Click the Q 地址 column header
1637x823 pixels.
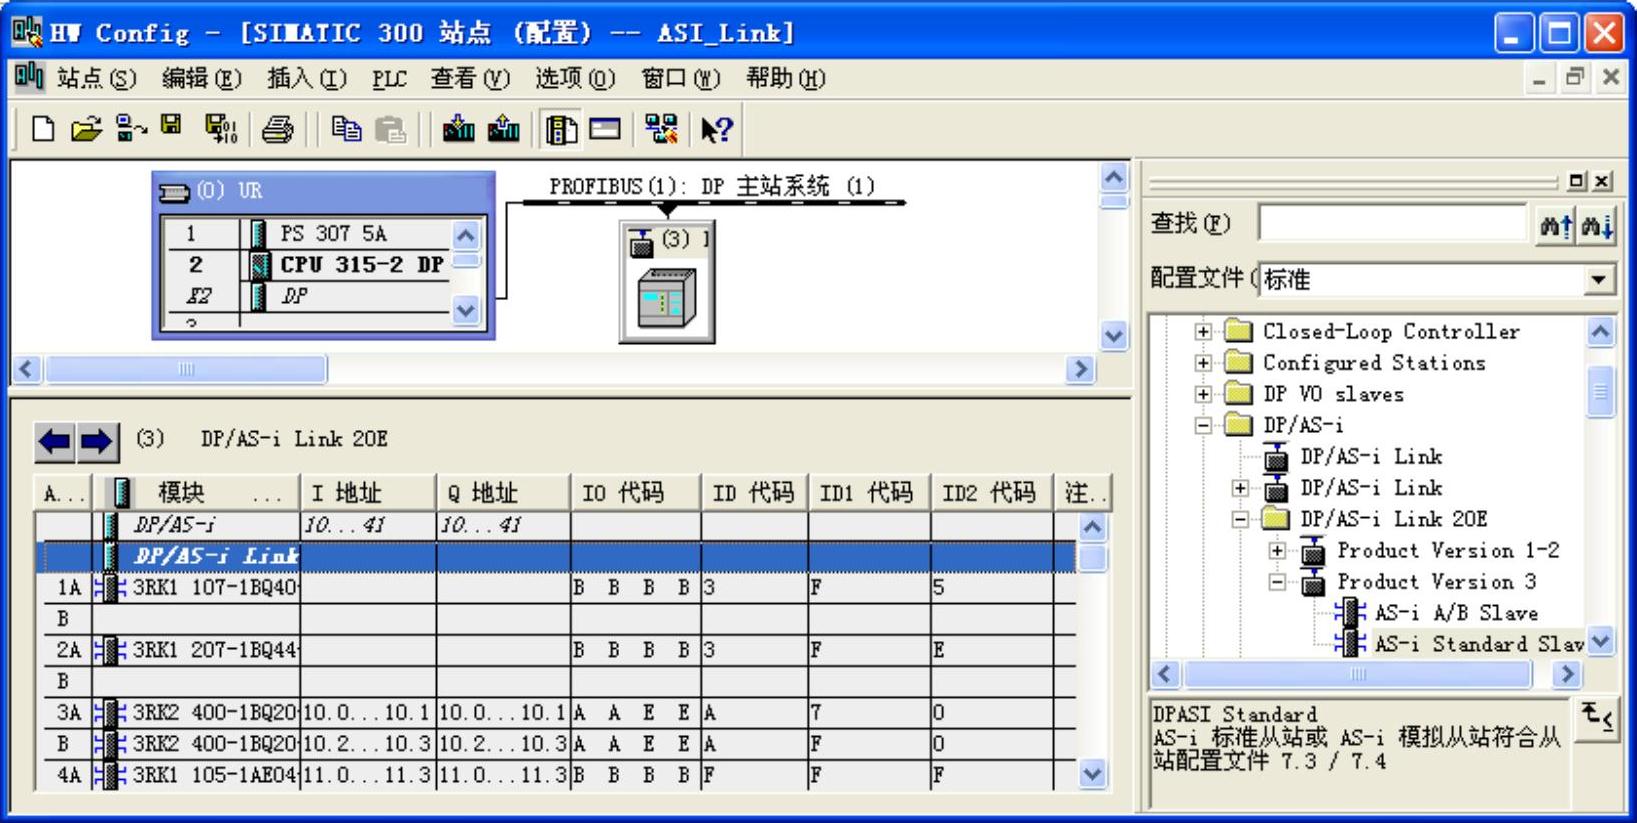pos(503,492)
